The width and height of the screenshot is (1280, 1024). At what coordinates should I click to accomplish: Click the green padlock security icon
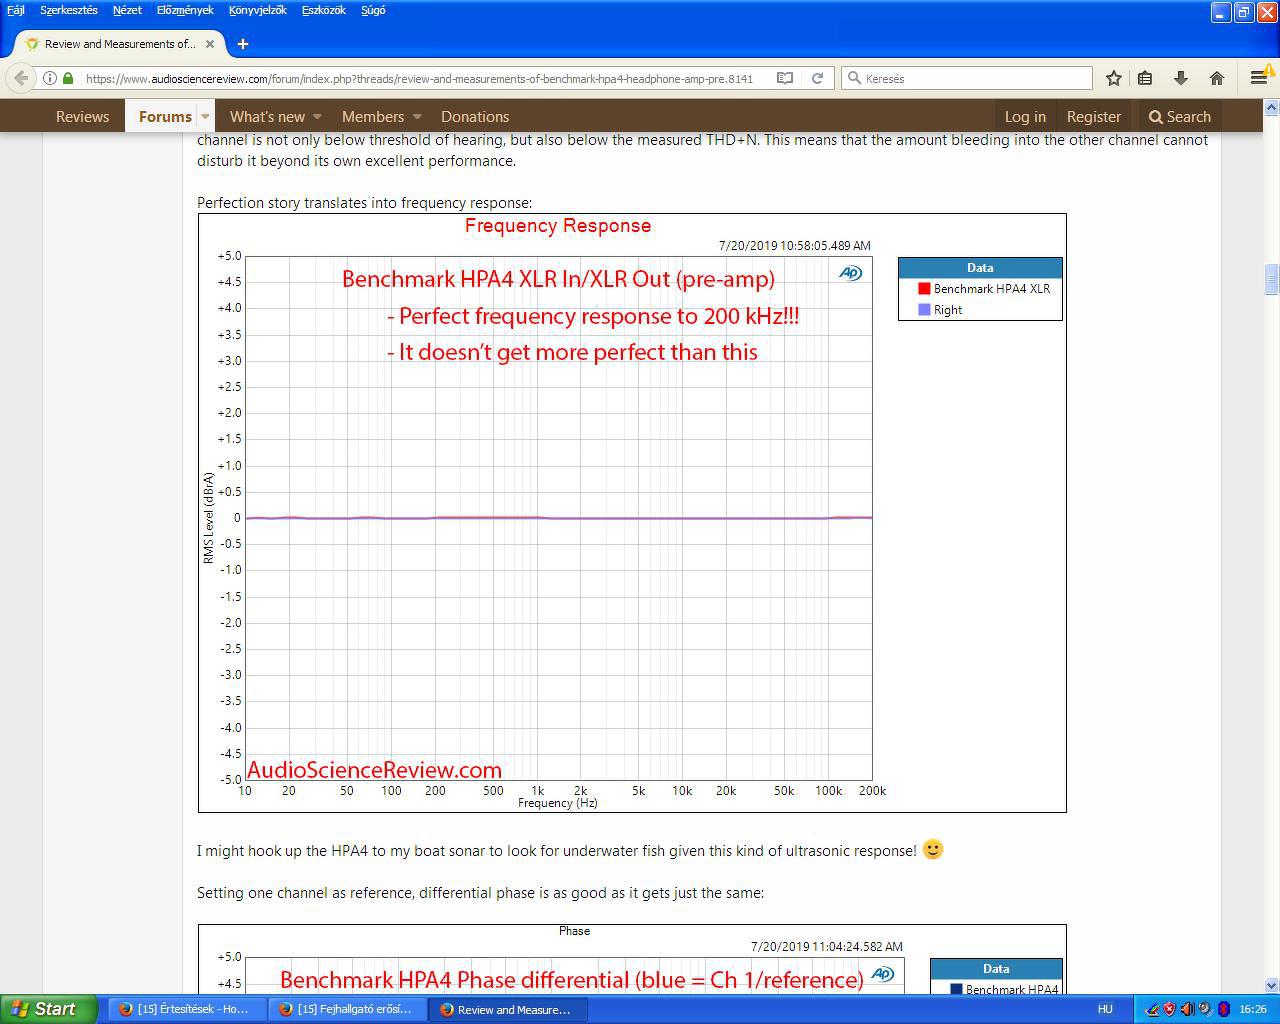click(68, 78)
